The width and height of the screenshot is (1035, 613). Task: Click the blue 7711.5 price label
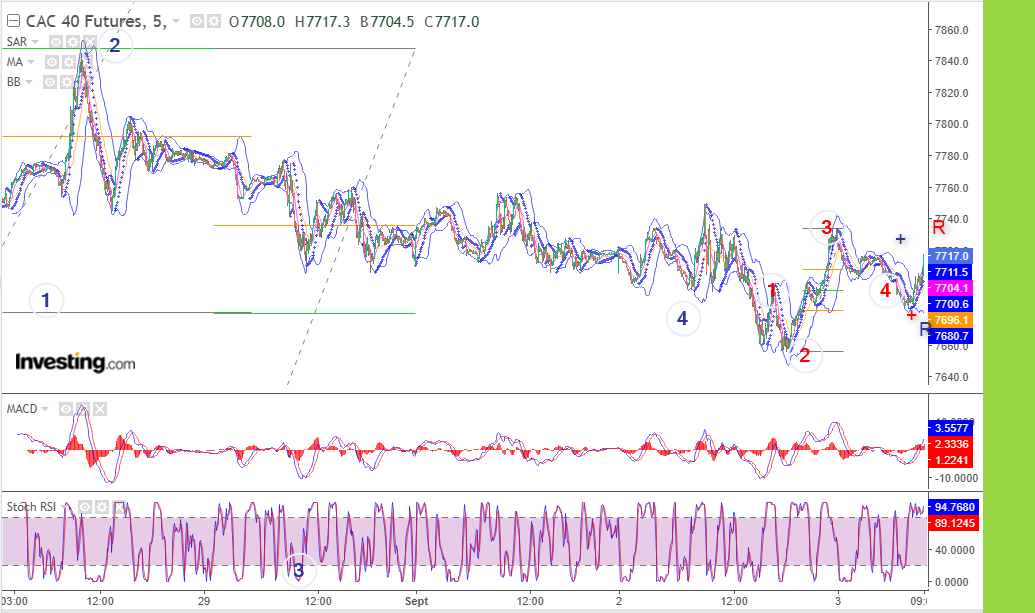951,272
